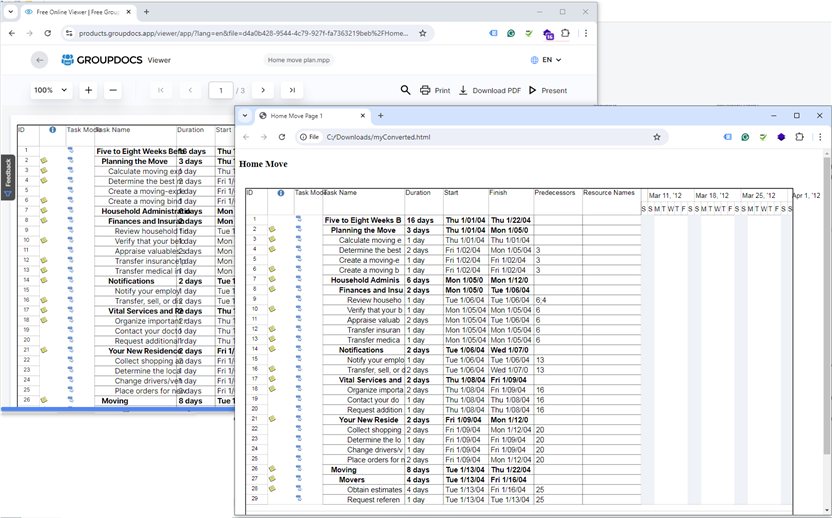
Task: Open the tab search chevron in back window
Action: tap(11, 12)
